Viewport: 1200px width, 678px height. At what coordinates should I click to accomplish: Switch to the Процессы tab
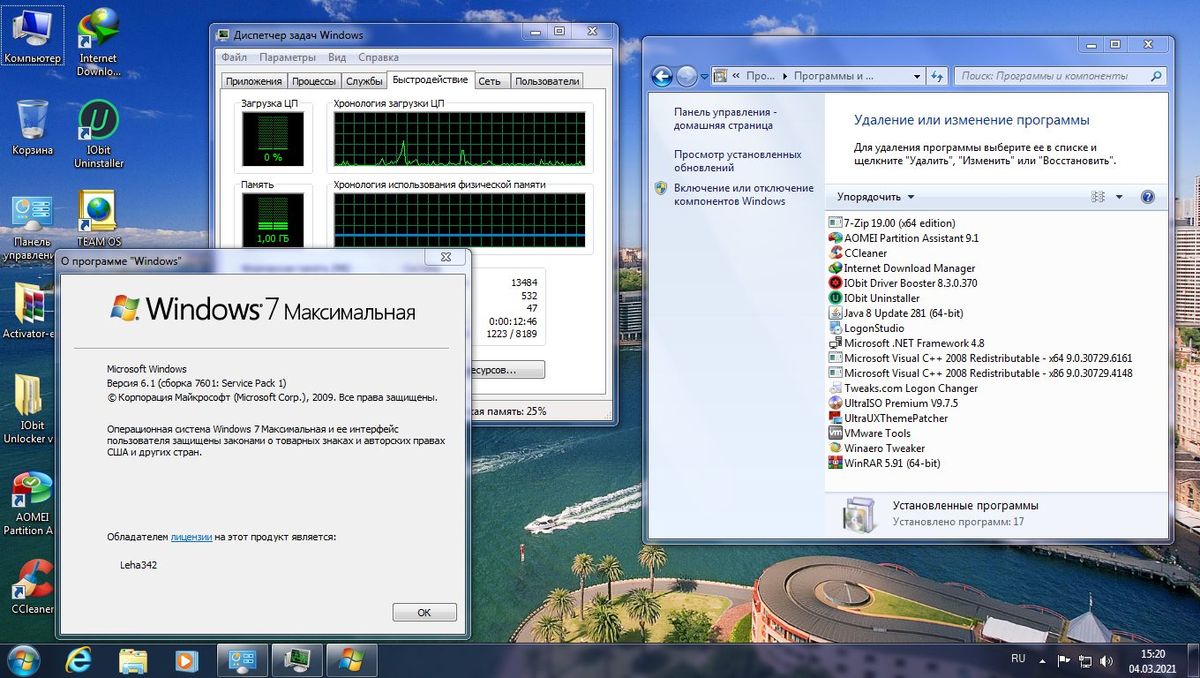pos(314,82)
